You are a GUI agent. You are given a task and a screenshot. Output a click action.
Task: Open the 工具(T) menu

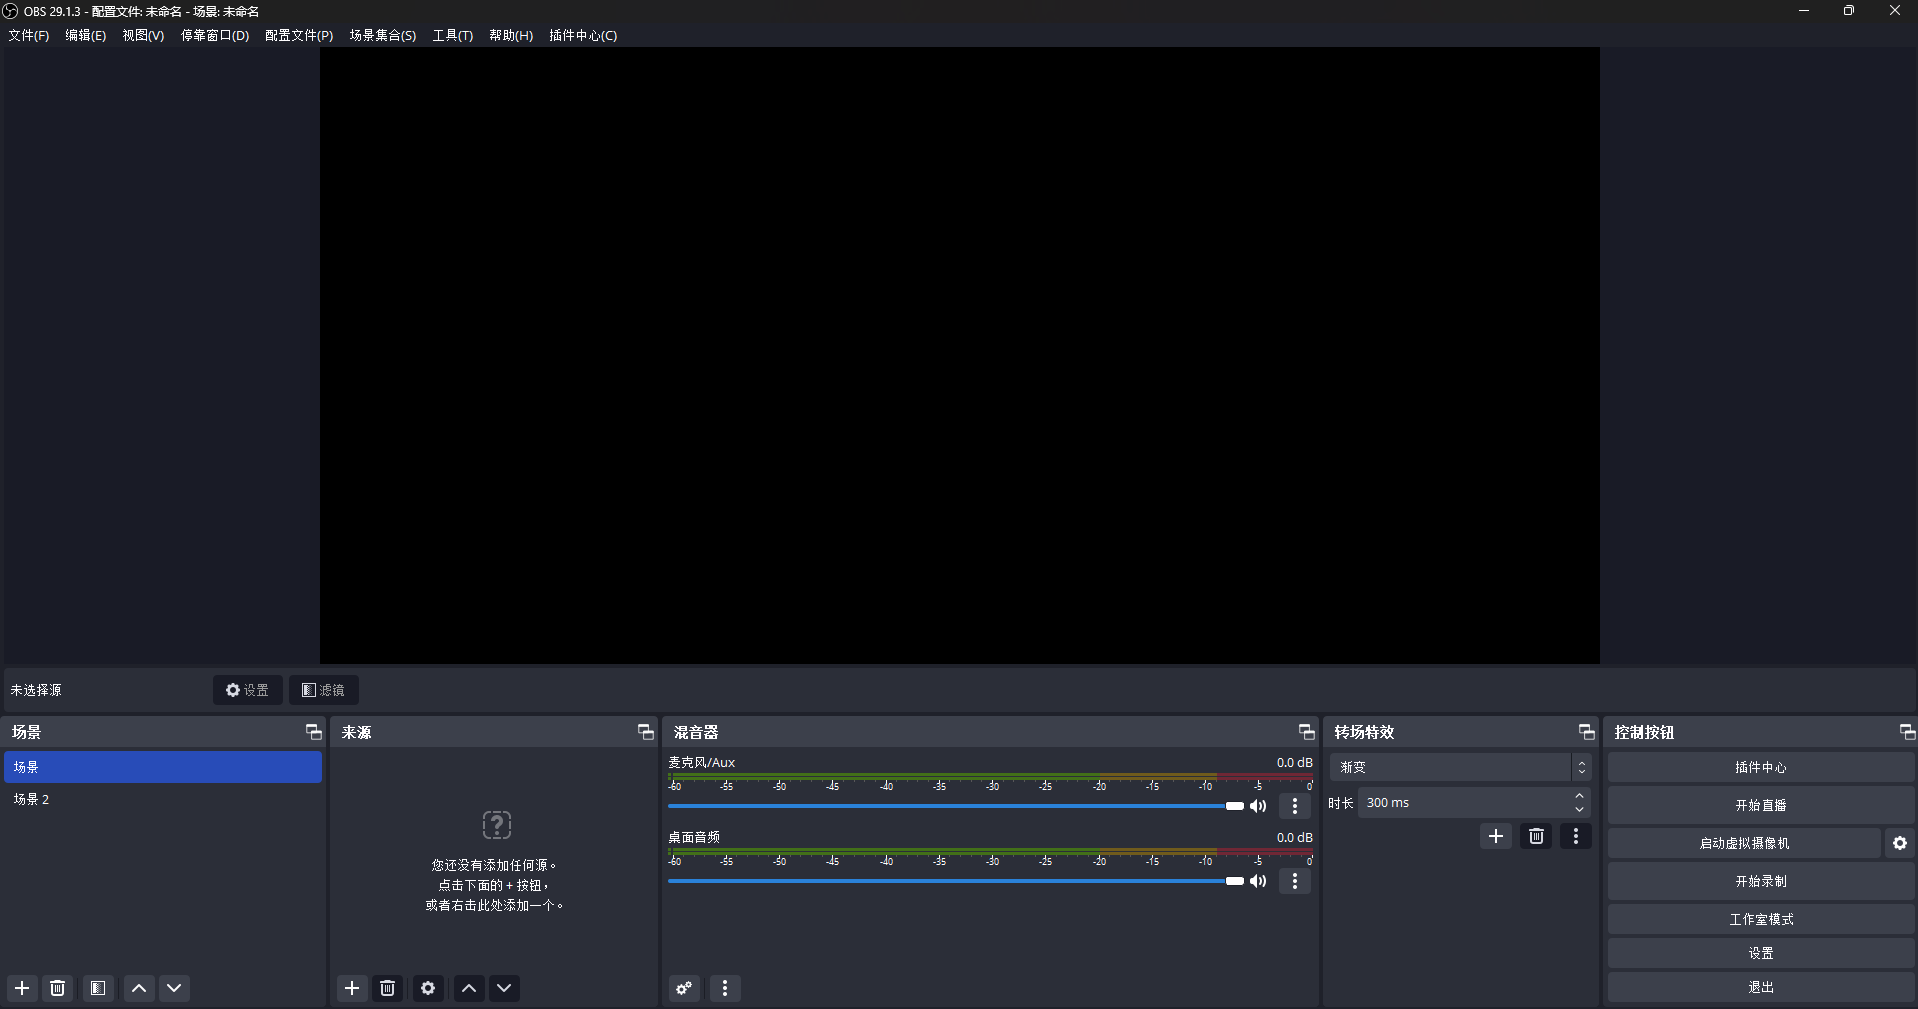452,35
